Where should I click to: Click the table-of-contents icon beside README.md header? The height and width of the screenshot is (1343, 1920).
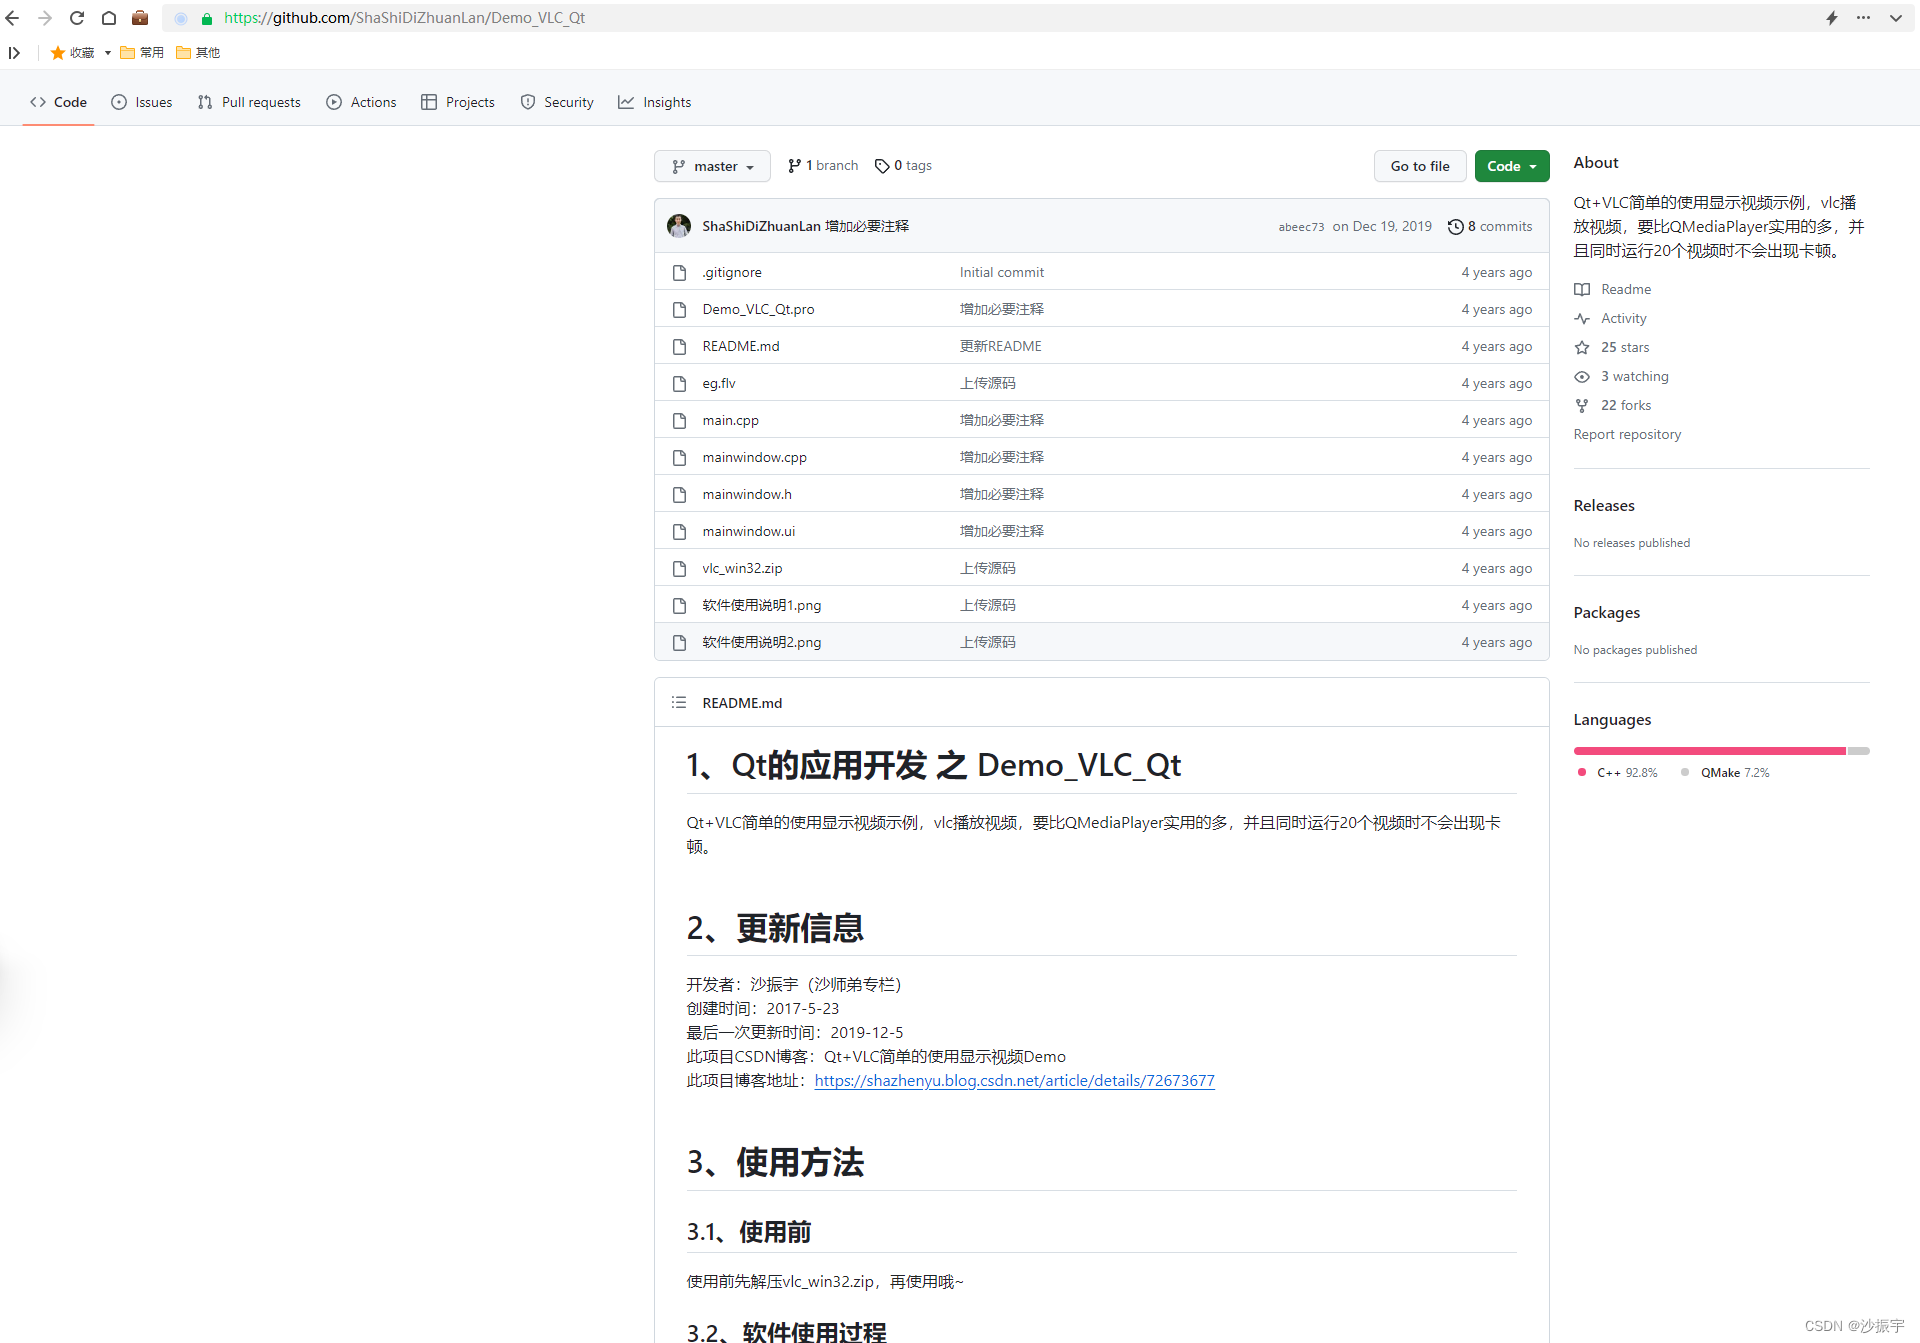pos(679,702)
